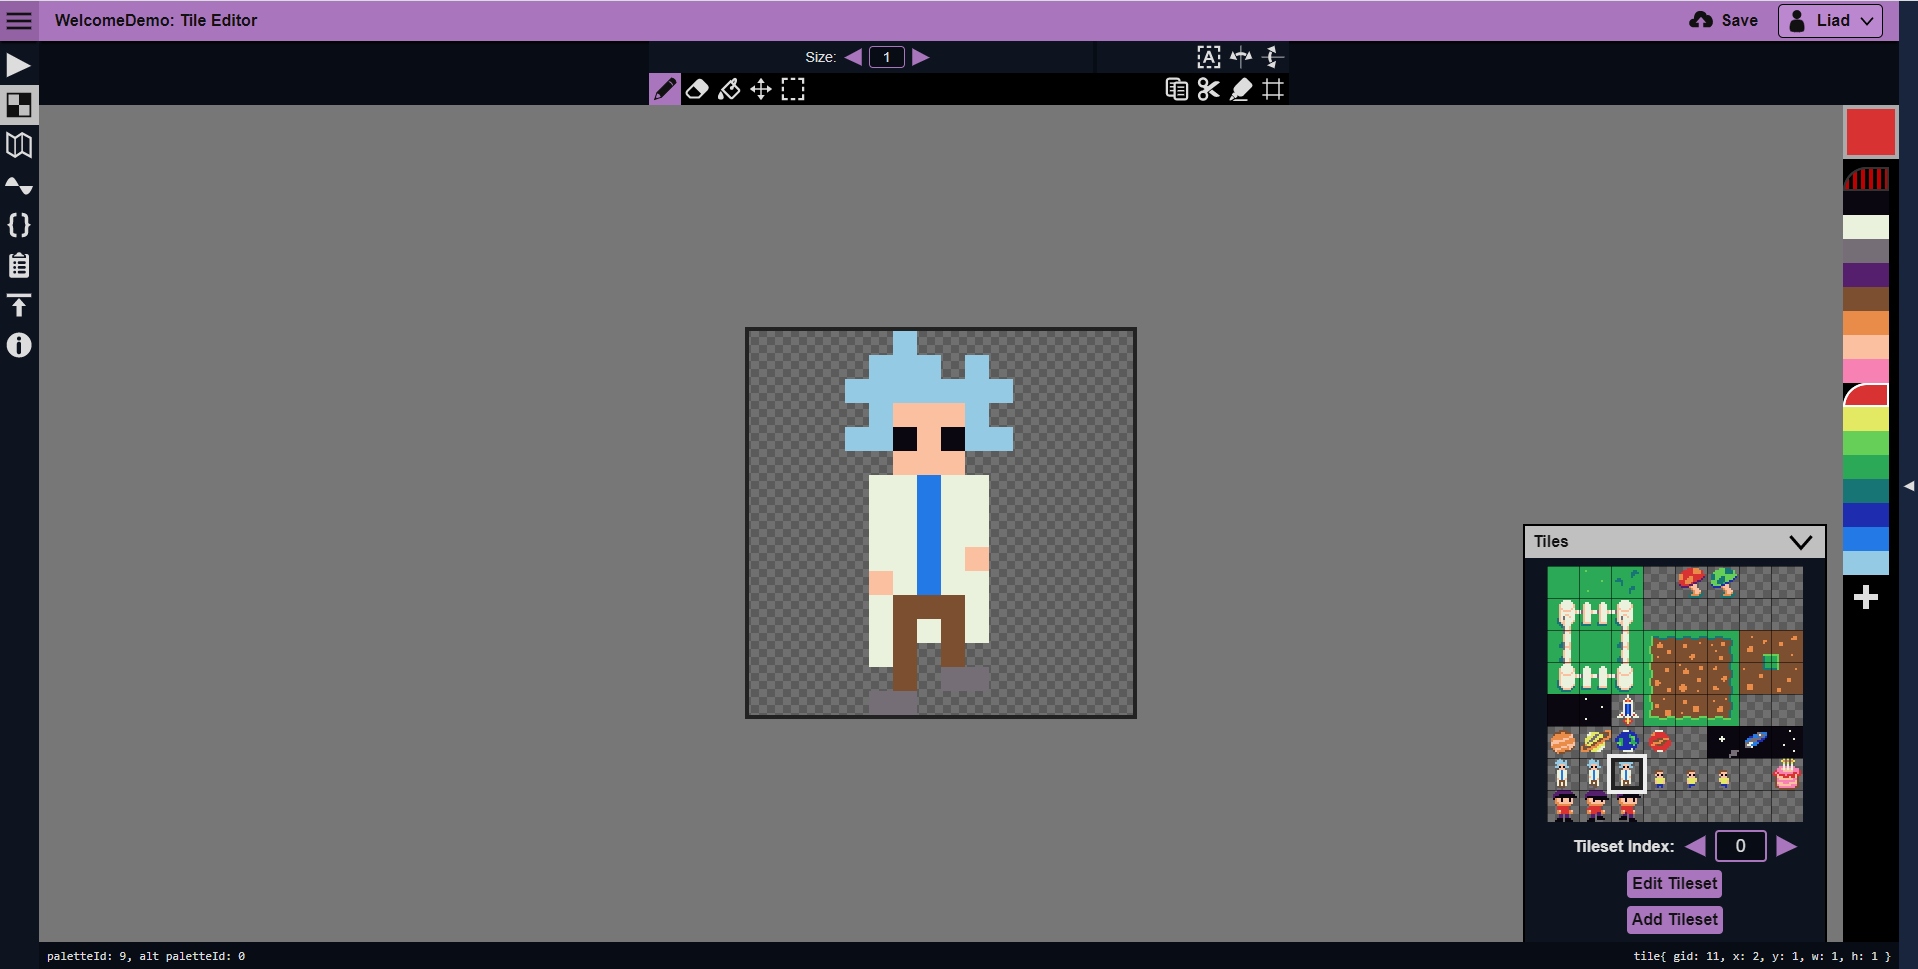Viewport: 1918px width, 969px height.
Task: Go to next tileset index
Action: 1787,846
